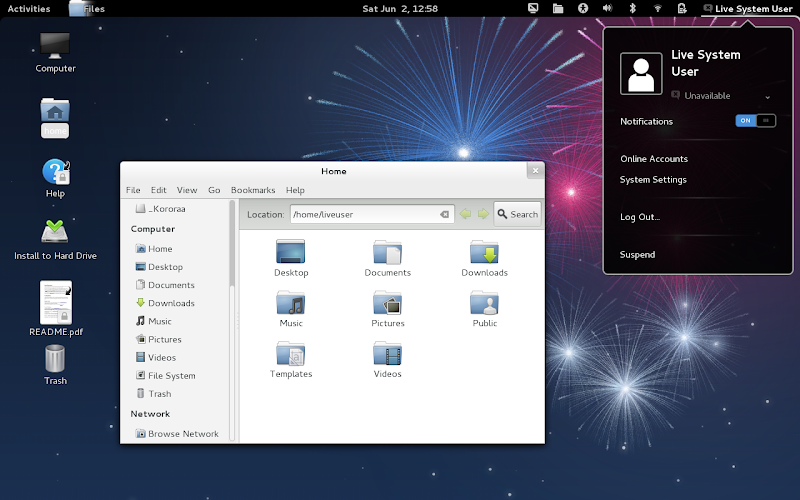
Task: Open the Downloads folder icon
Action: (x=484, y=252)
